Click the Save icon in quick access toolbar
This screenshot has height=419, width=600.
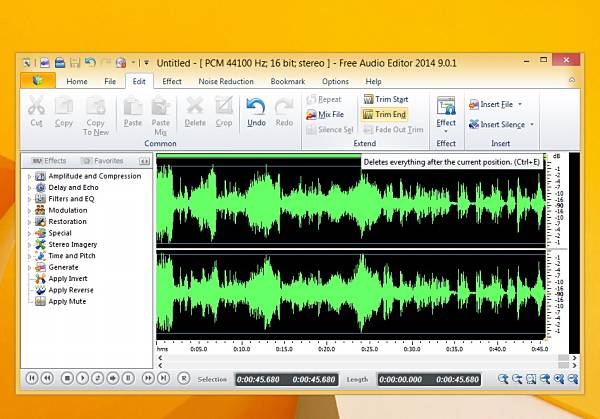point(75,62)
